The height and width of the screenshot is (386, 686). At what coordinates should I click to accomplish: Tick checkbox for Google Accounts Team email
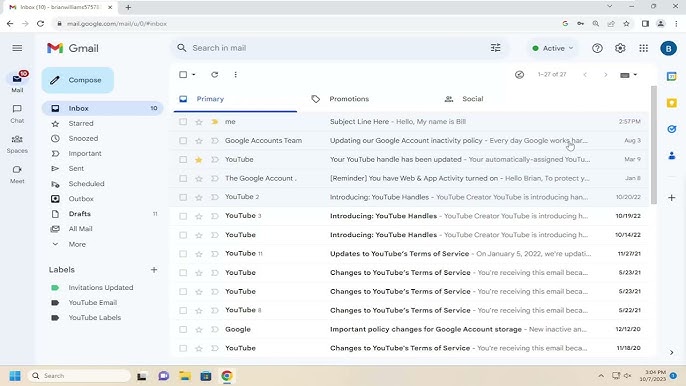[183, 140]
